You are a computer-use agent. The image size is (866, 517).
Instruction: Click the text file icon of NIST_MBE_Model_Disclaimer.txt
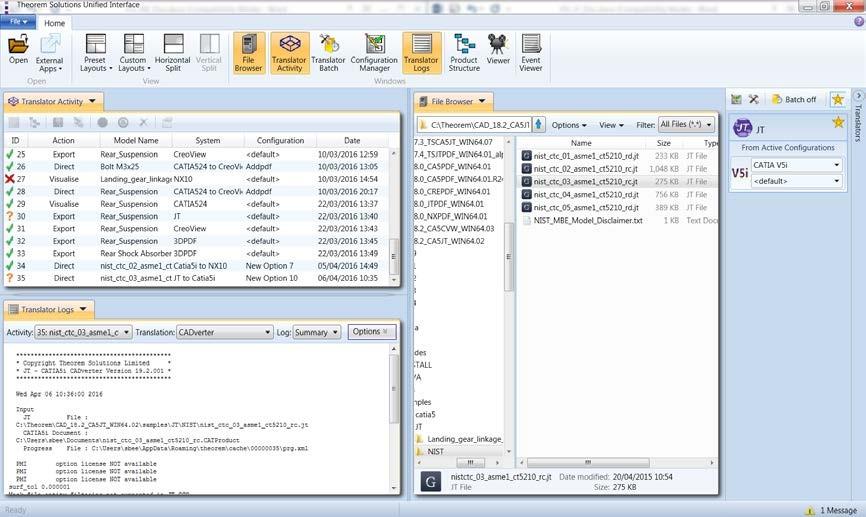pos(526,220)
